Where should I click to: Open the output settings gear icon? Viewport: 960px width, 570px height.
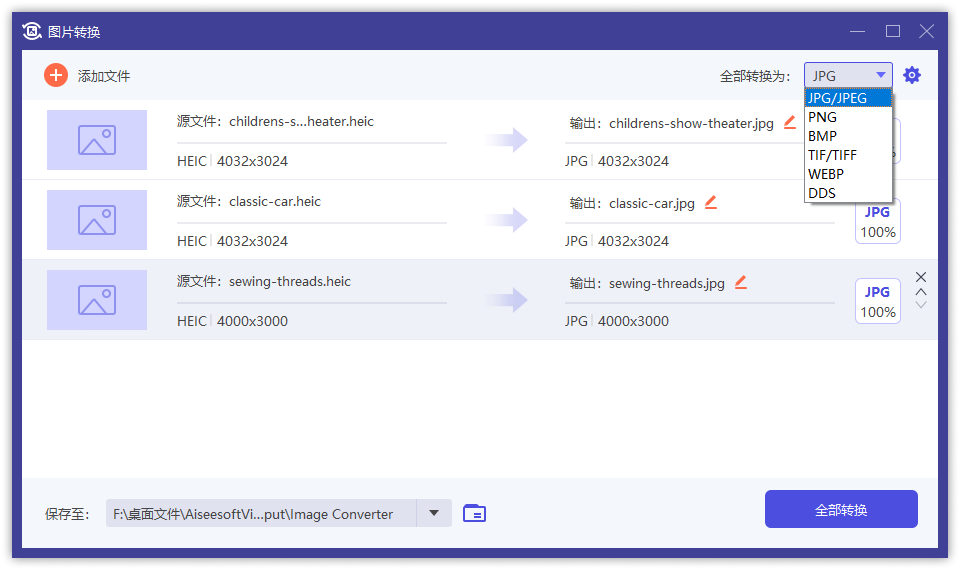coord(911,75)
